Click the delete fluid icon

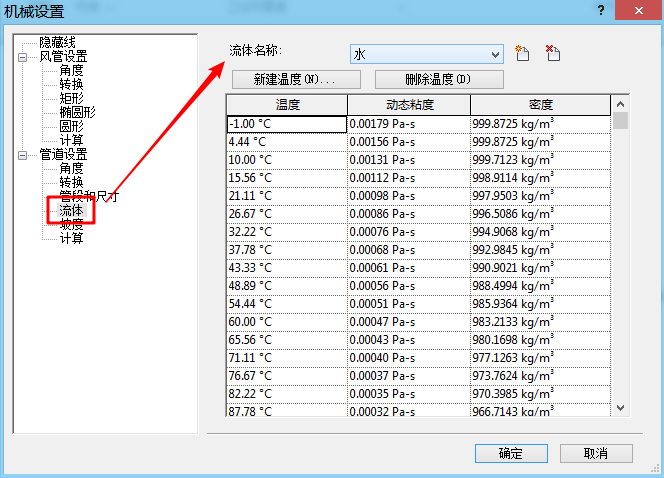tap(553, 53)
